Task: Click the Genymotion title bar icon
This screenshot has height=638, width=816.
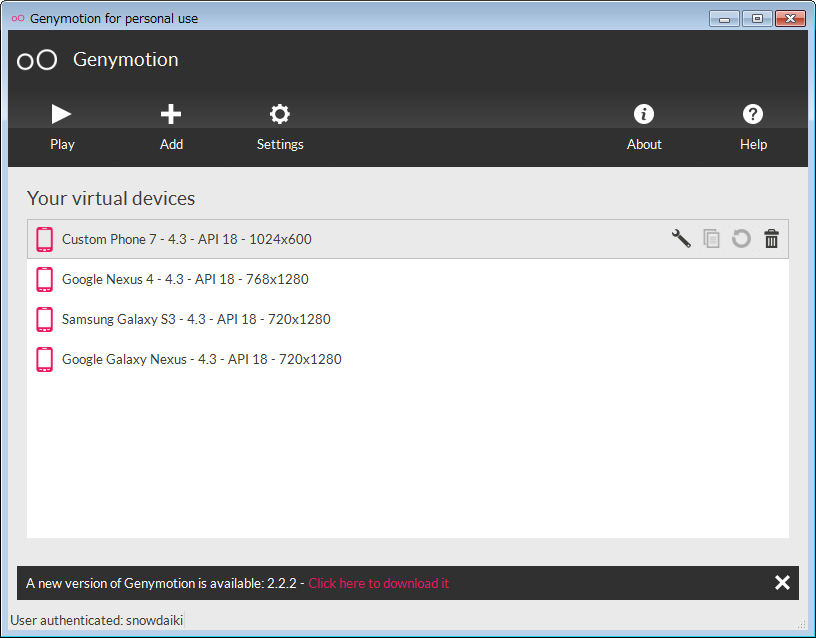Action: click(x=18, y=18)
